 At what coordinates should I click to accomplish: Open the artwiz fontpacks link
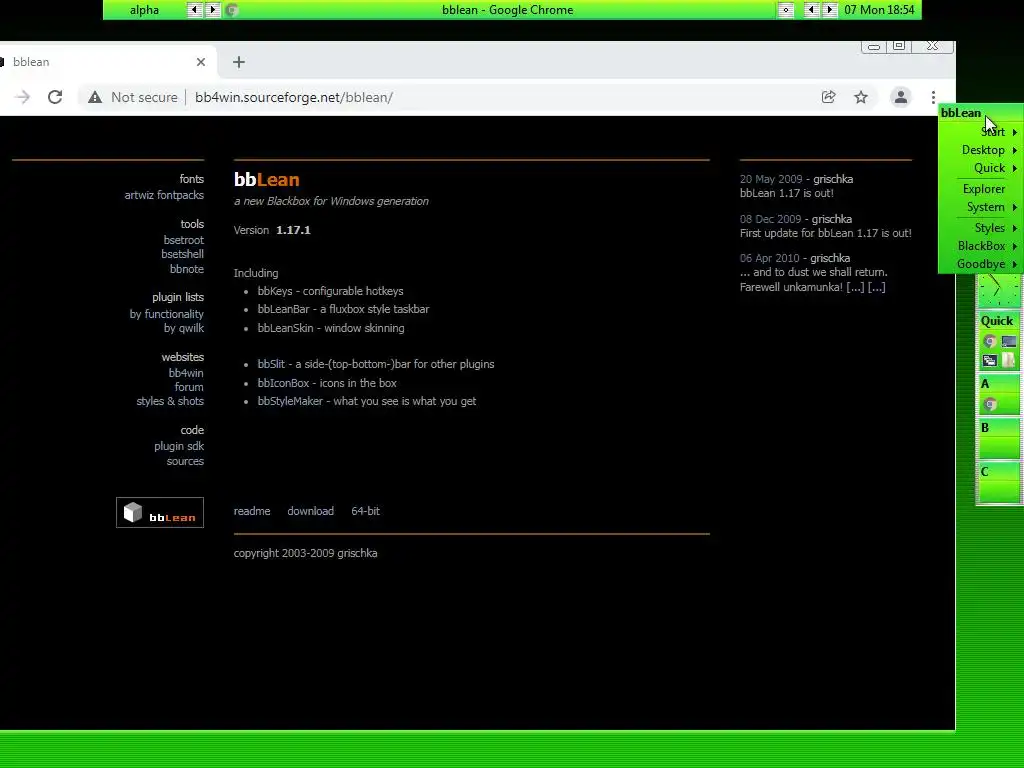point(164,195)
